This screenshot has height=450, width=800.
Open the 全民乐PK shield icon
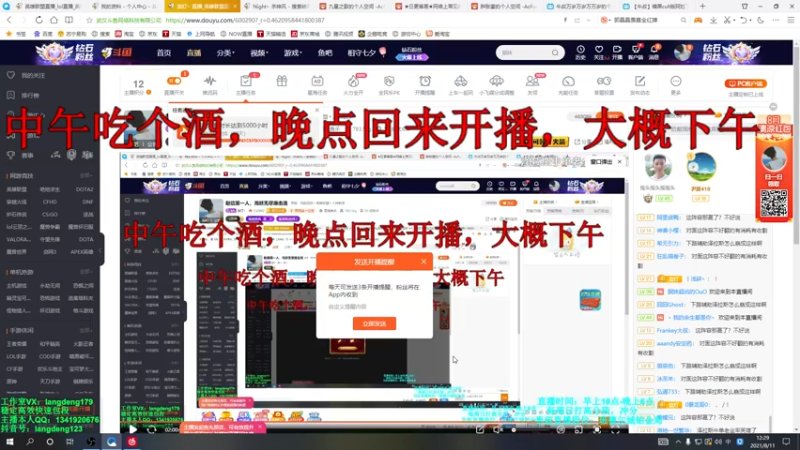tap(389, 81)
